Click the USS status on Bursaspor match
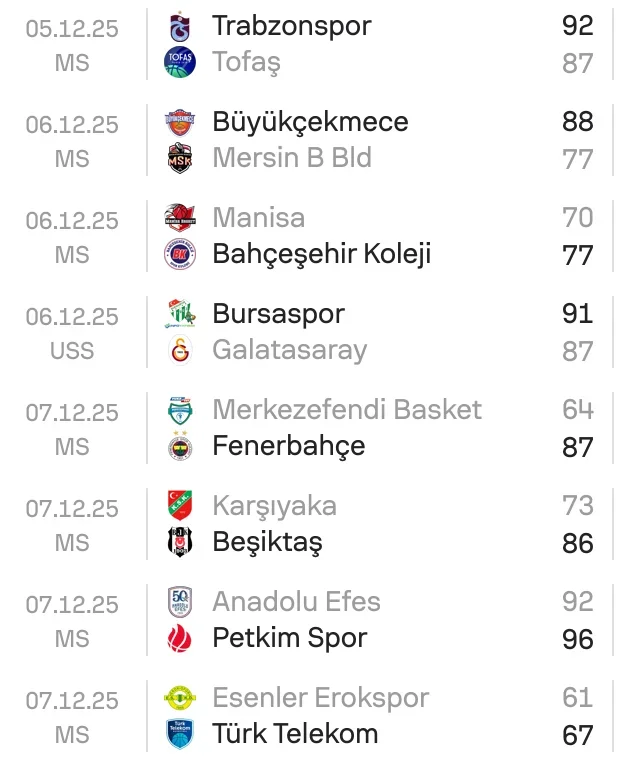The image size is (638, 776). [x=72, y=351]
